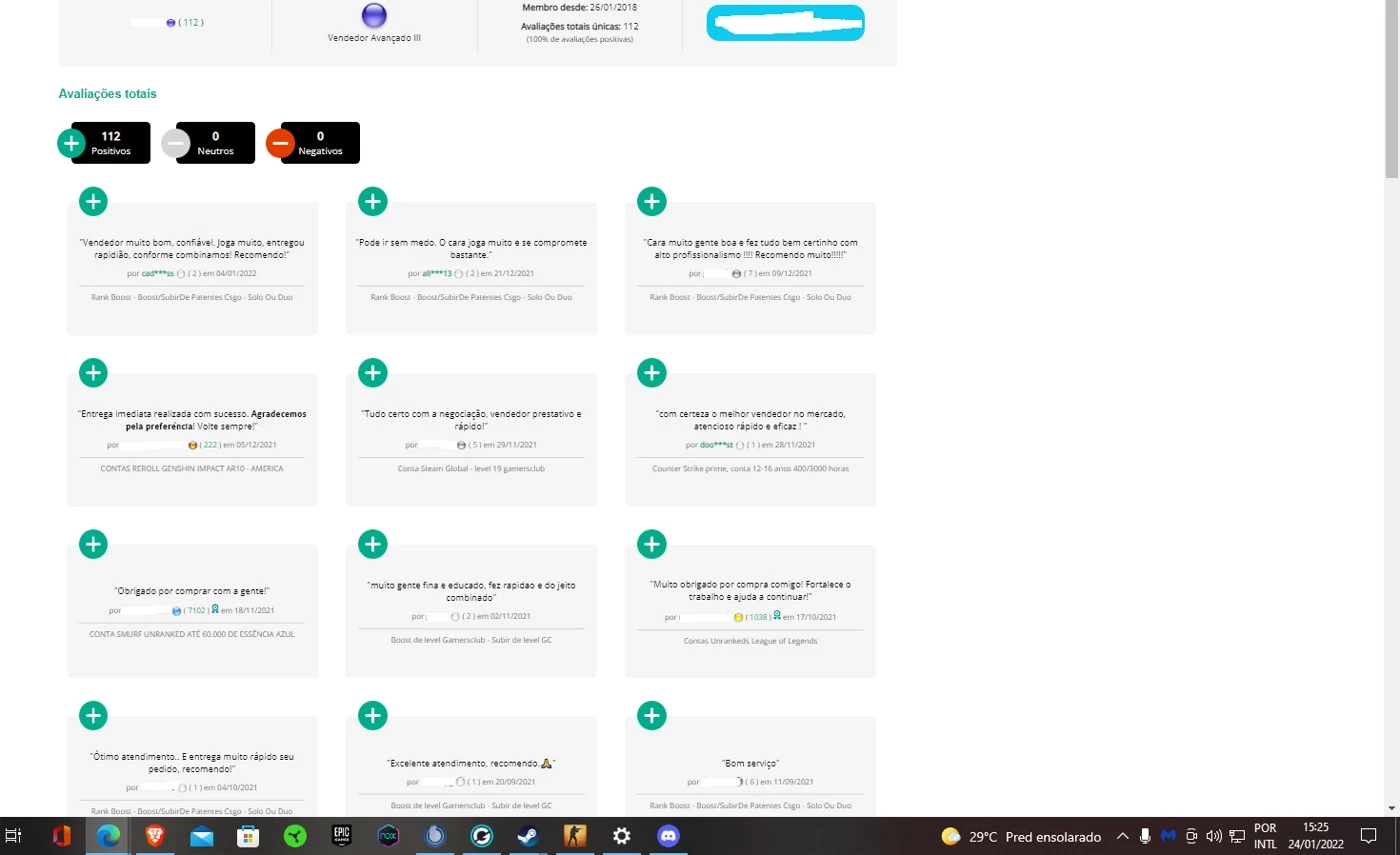The height and width of the screenshot is (855, 1400).
Task: Open reviewer profile cad***ss
Action: (x=158, y=273)
